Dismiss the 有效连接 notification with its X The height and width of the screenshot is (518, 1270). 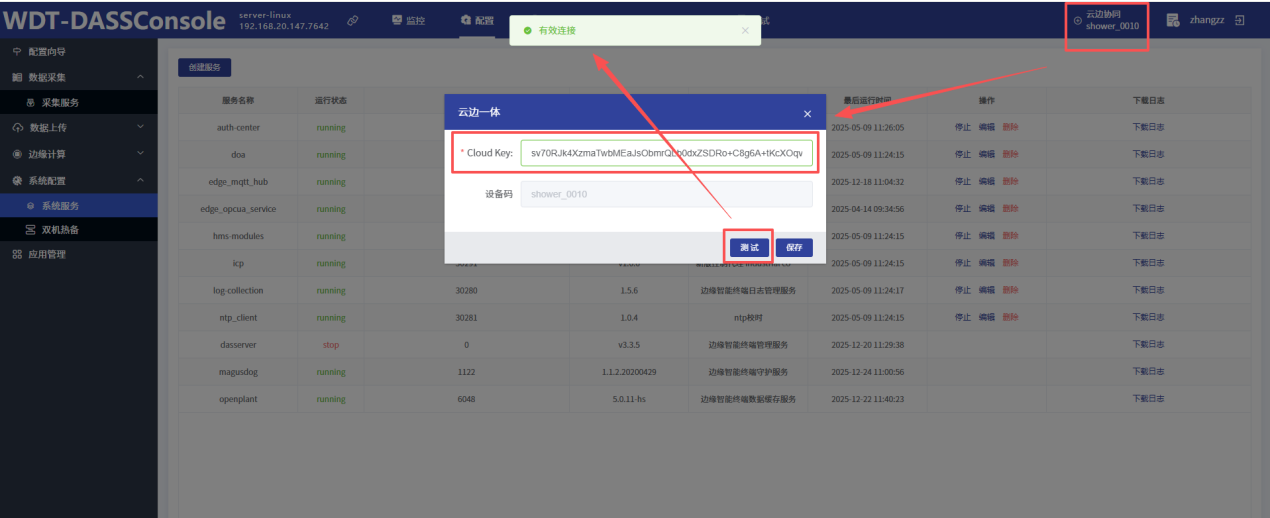click(745, 31)
